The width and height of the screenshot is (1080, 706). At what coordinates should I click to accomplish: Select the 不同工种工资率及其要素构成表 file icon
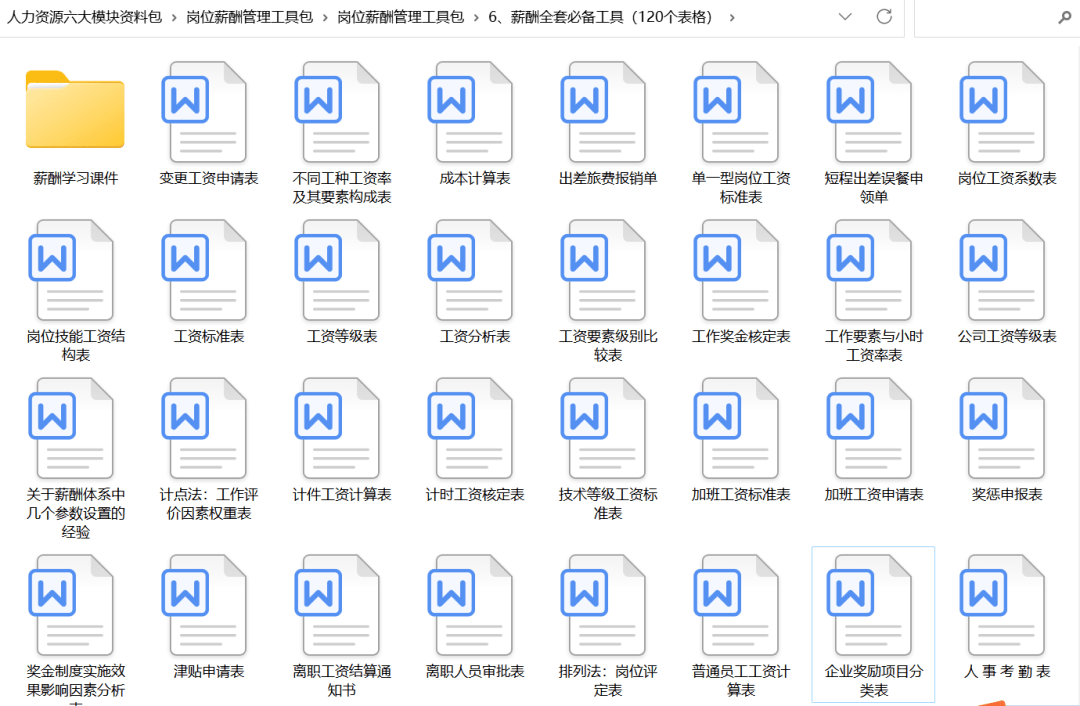click(337, 112)
